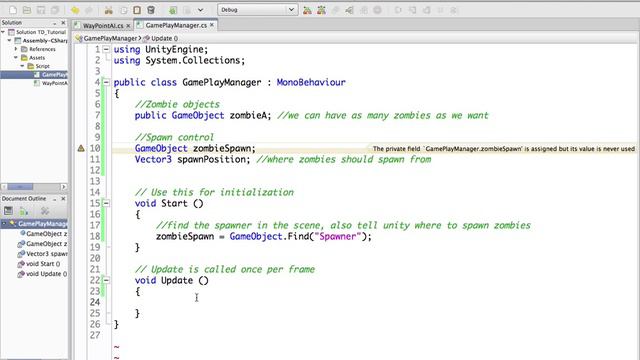Select the Assets folder in Solution tree
This screenshot has width=640, height=360.
(33, 58)
